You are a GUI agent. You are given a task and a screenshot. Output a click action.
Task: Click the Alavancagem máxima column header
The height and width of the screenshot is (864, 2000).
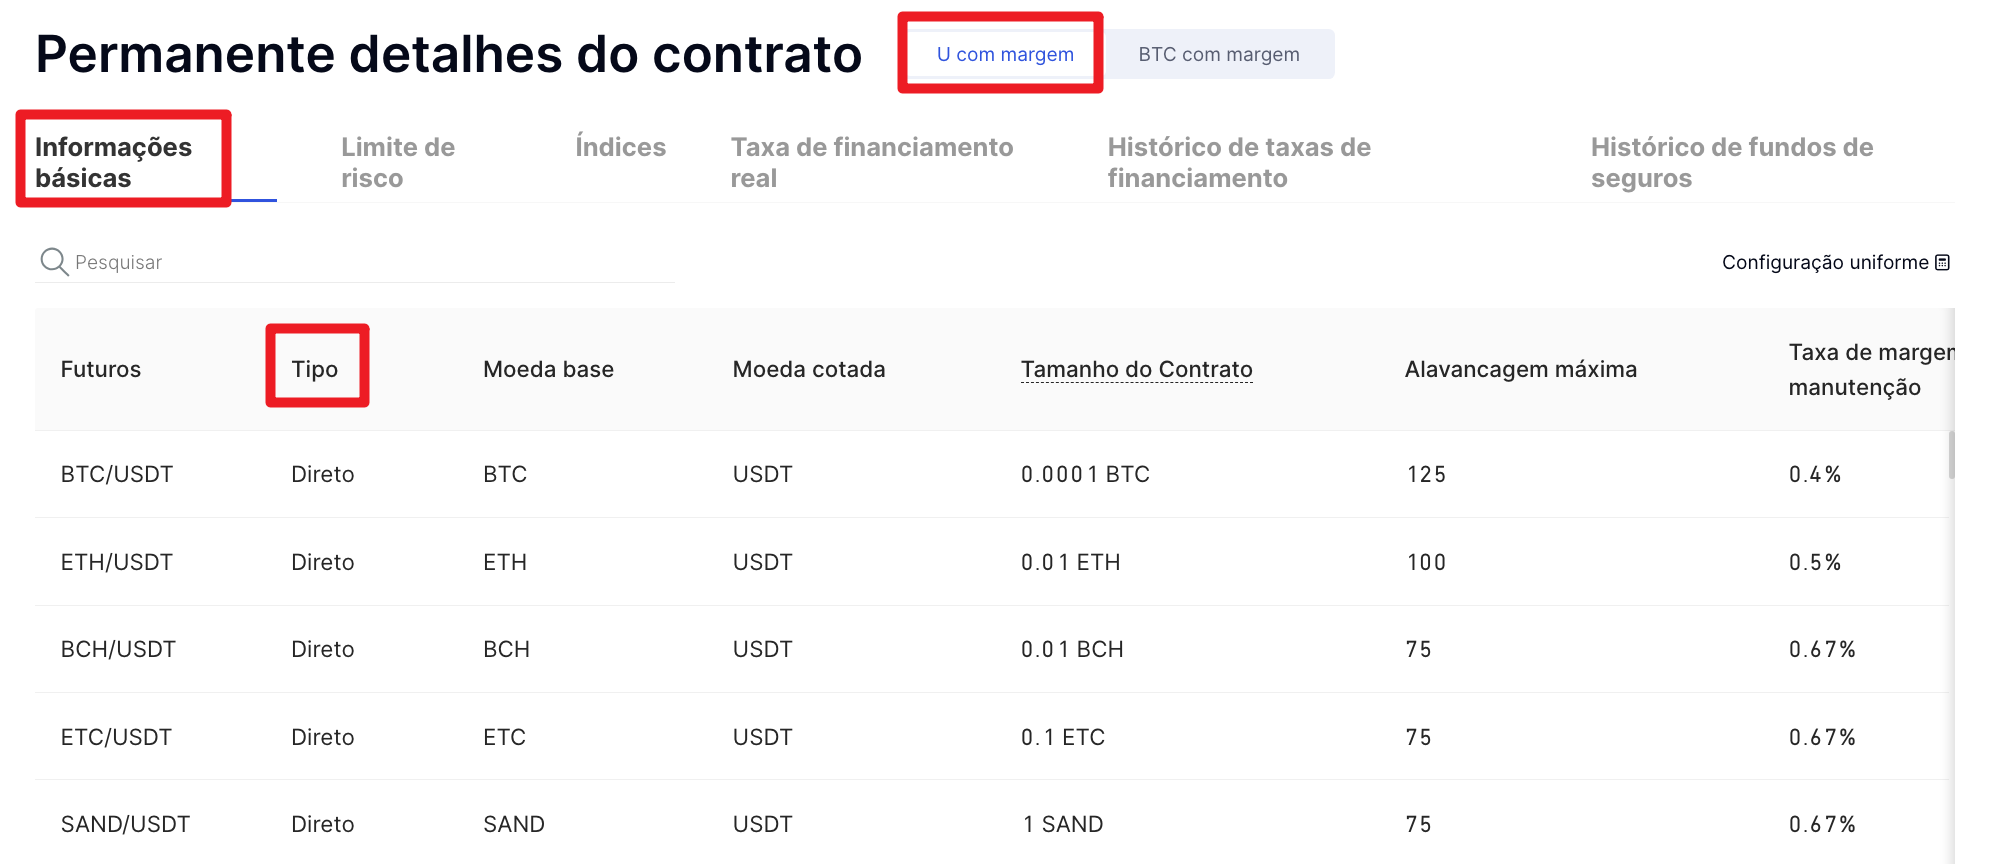coord(1520,369)
